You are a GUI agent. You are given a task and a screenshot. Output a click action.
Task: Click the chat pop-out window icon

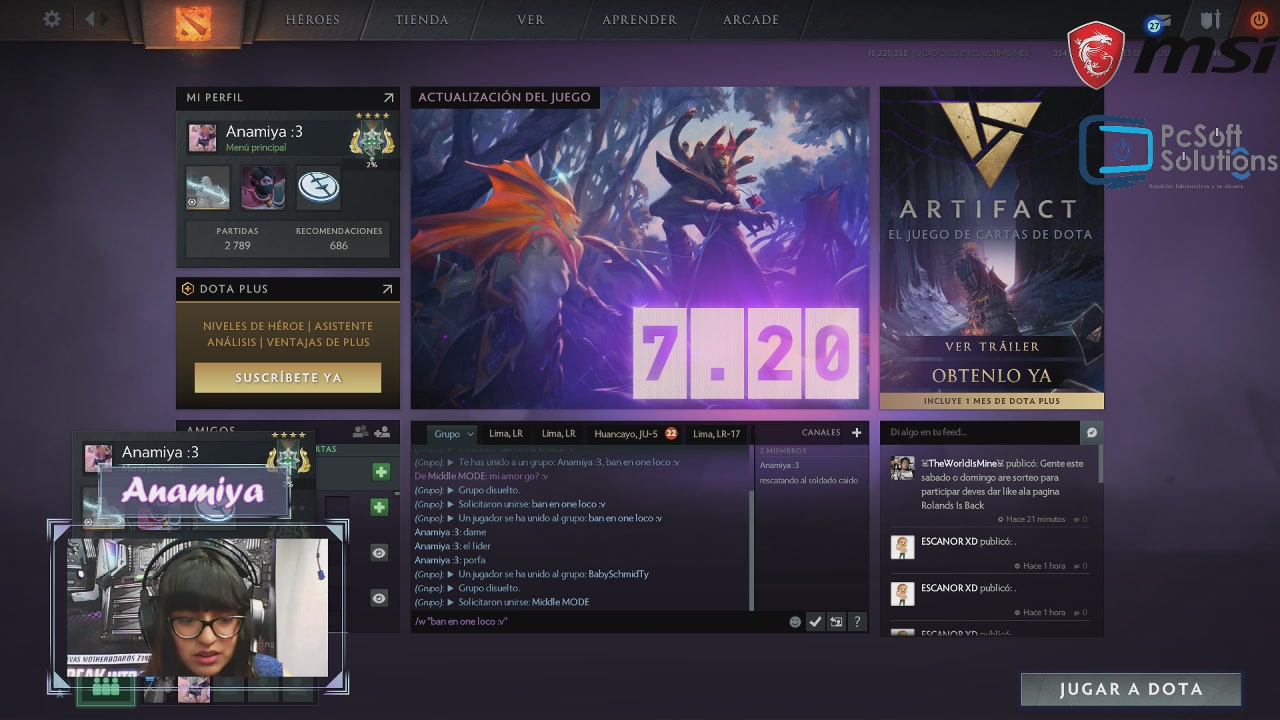point(836,622)
